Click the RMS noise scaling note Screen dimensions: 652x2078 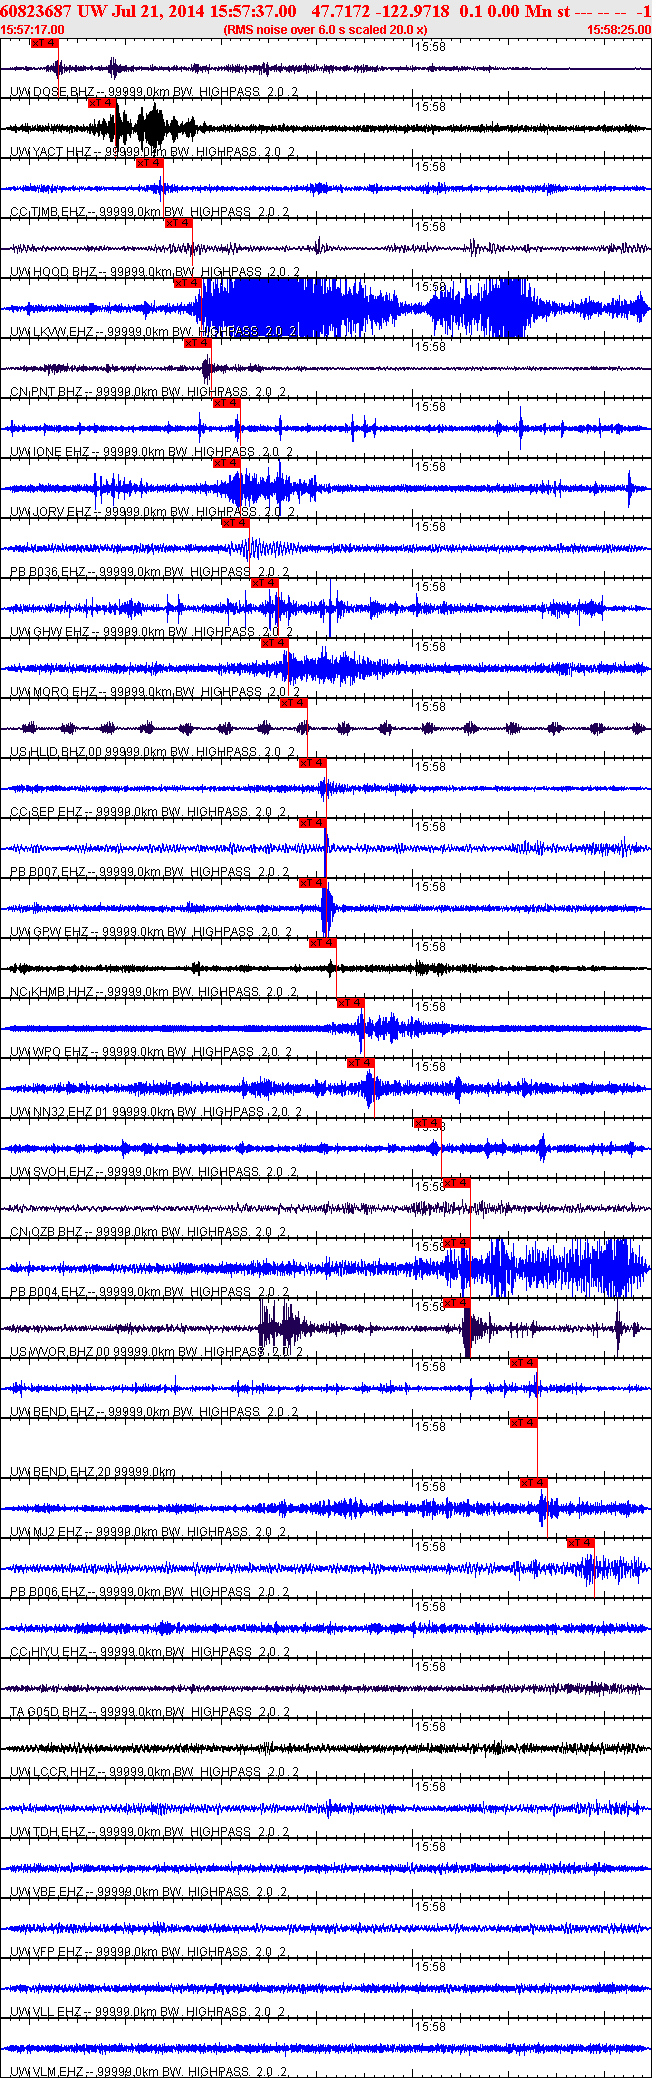326,30
